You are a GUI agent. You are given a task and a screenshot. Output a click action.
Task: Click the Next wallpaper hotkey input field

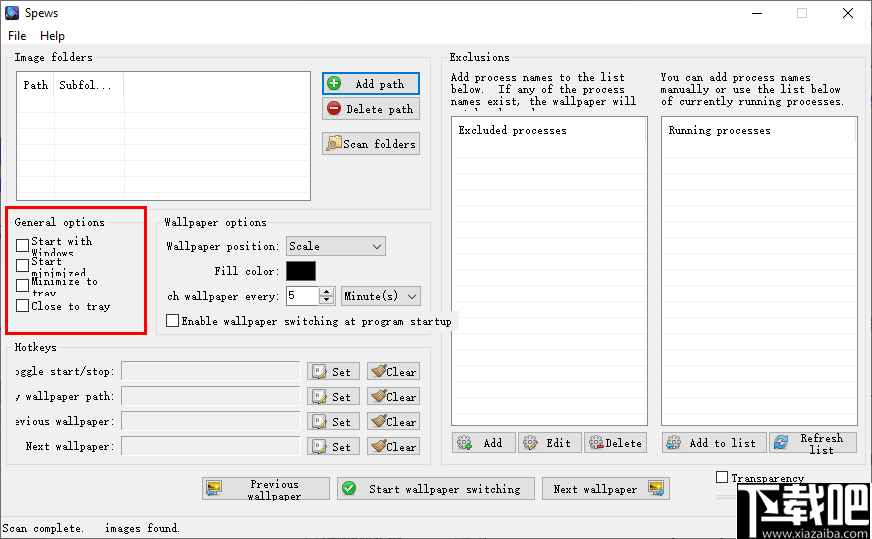211,446
